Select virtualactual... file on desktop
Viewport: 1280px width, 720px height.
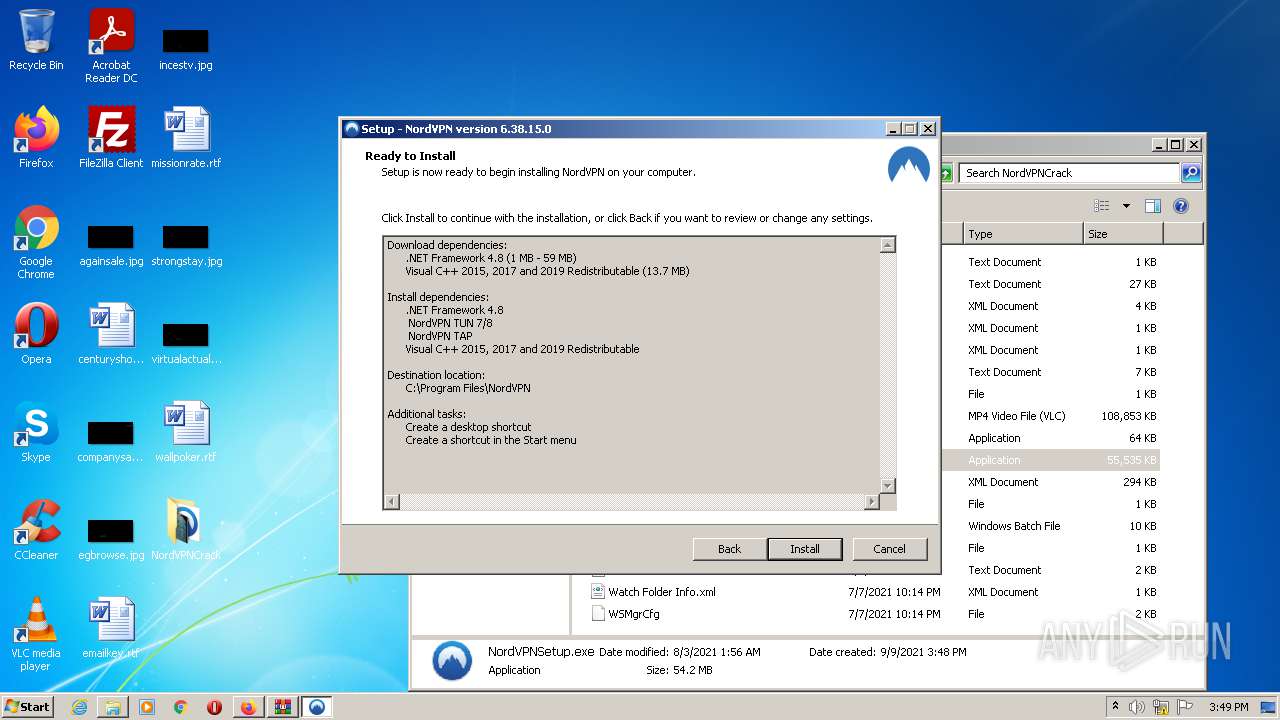186,344
